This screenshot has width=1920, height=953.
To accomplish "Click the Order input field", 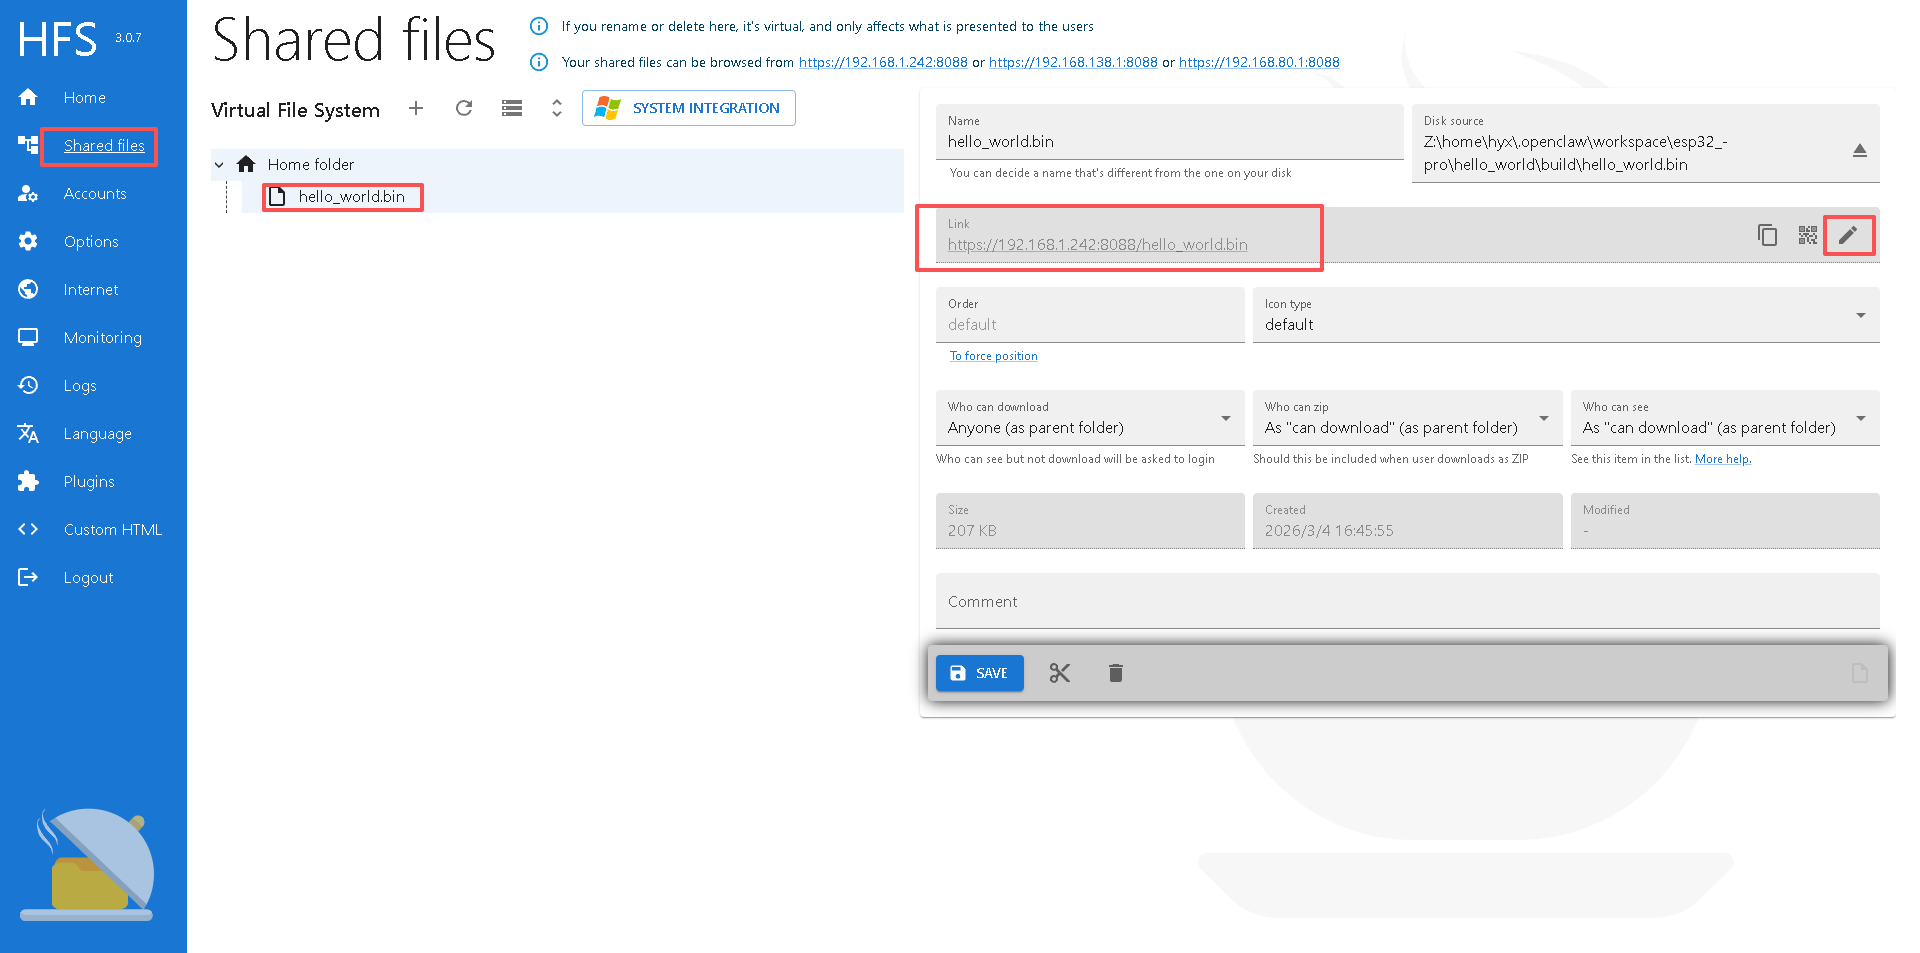I will pos(1090,315).
